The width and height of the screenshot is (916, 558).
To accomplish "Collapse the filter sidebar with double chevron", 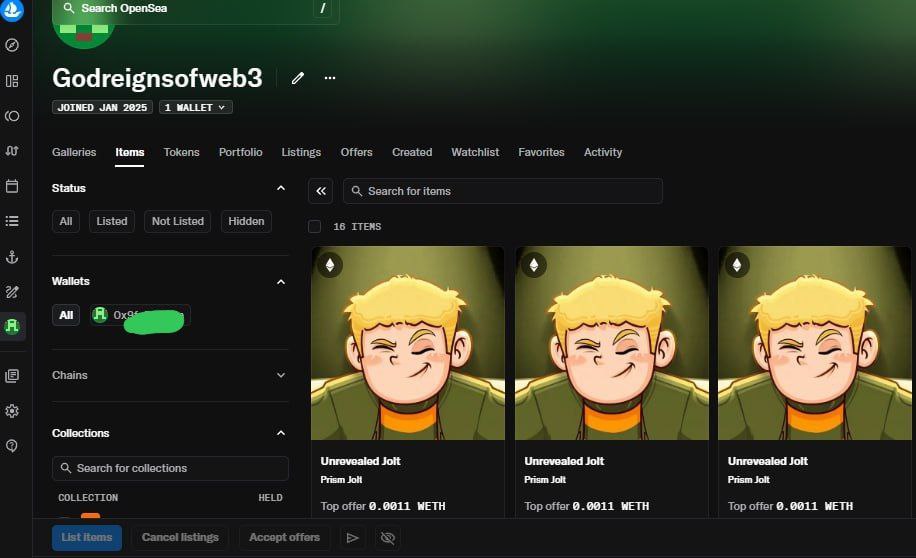I will point(321,191).
